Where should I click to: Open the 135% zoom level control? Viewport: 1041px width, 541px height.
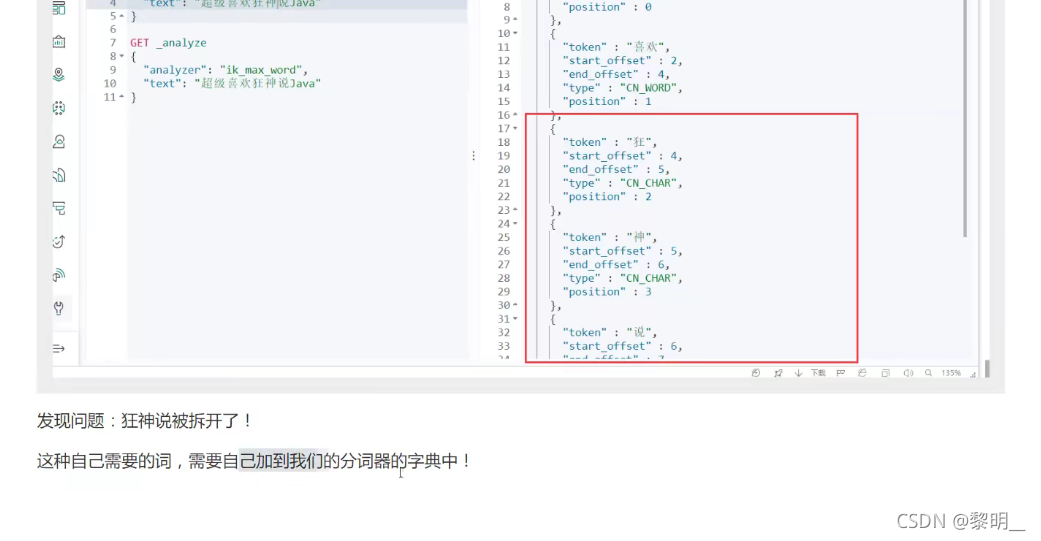[x=951, y=373]
